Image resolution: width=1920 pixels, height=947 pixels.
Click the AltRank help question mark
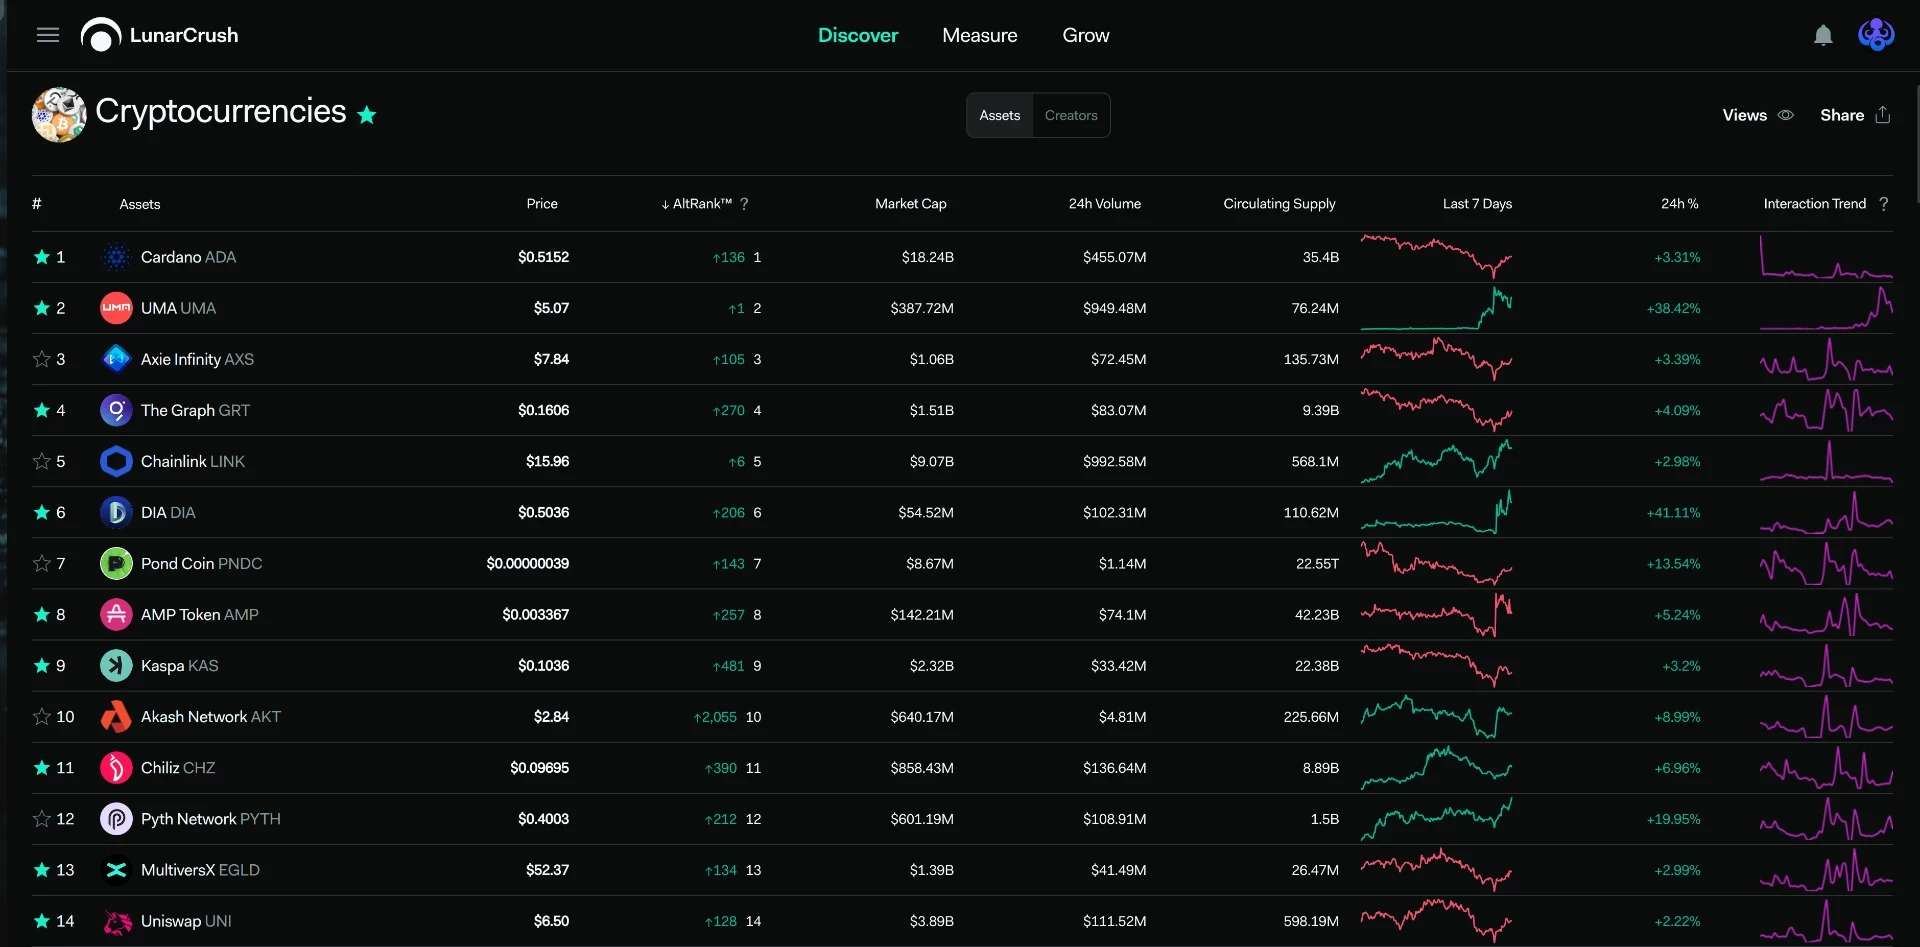744,204
